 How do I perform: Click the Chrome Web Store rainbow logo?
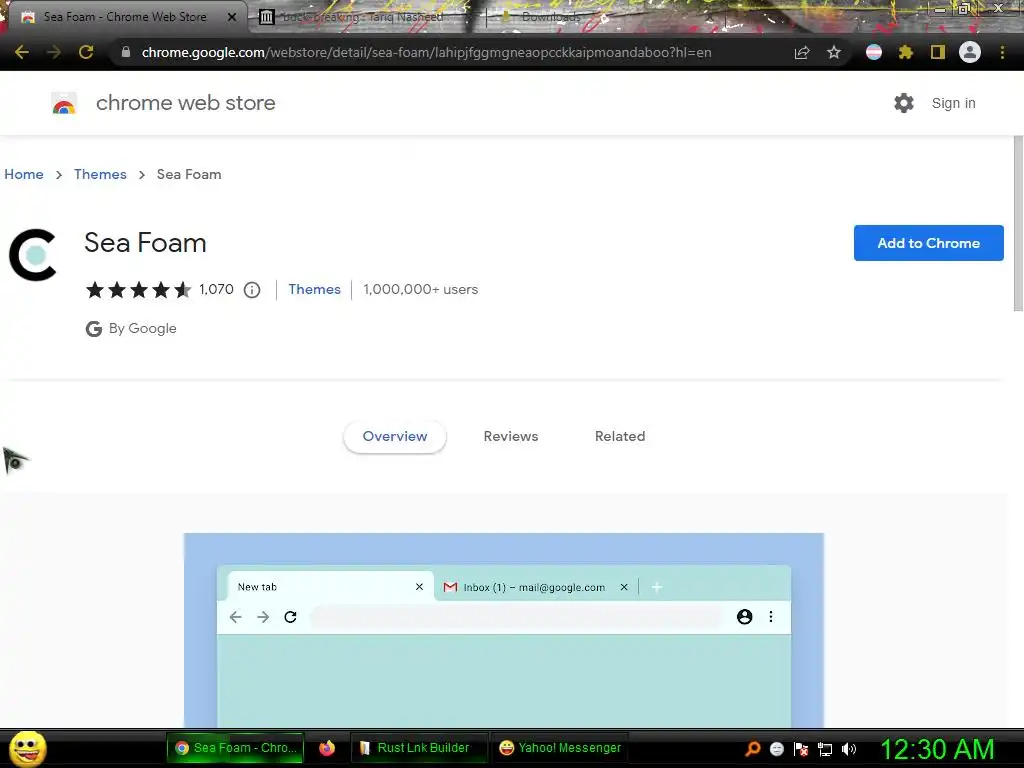pyautogui.click(x=64, y=103)
